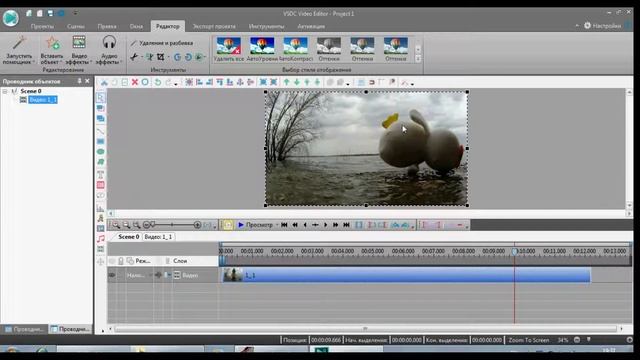Click the horizontal timeline scrollbar
The width and height of the screenshot is (640, 360).
coord(366,329)
